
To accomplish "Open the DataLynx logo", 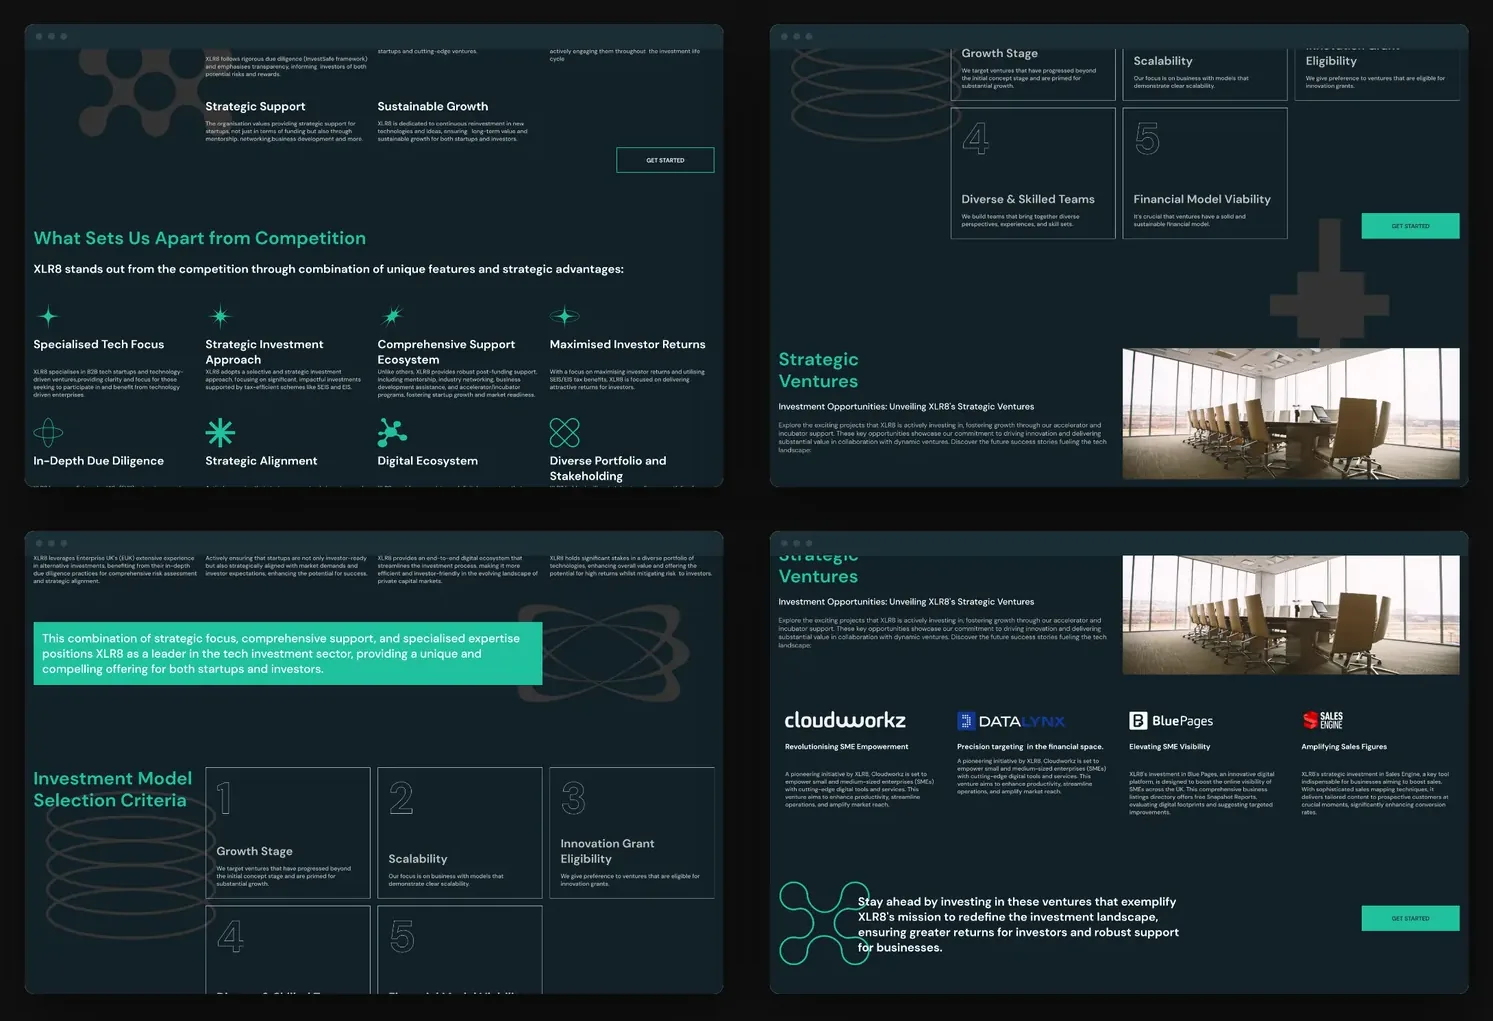I will click(1011, 721).
